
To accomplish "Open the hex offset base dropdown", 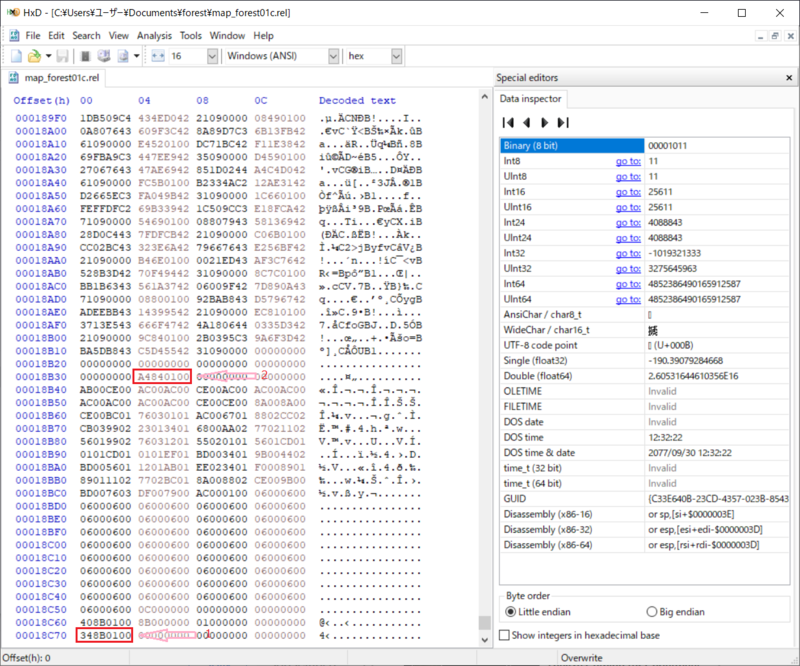I will pos(396,56).
